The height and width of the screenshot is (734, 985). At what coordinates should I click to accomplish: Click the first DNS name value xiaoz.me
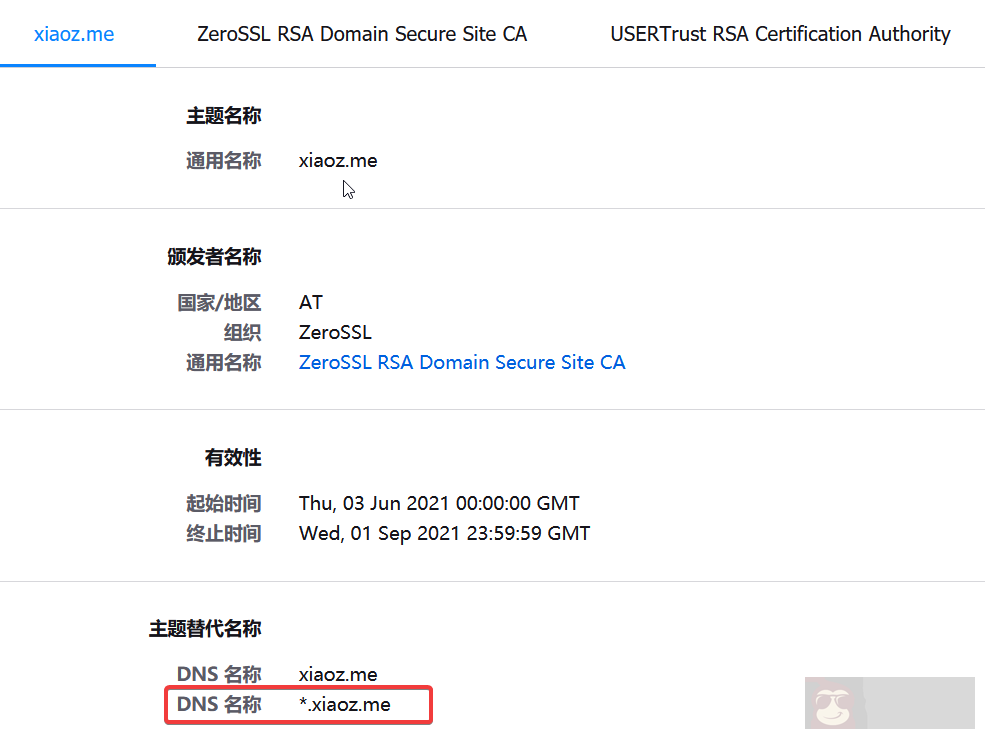338,675
